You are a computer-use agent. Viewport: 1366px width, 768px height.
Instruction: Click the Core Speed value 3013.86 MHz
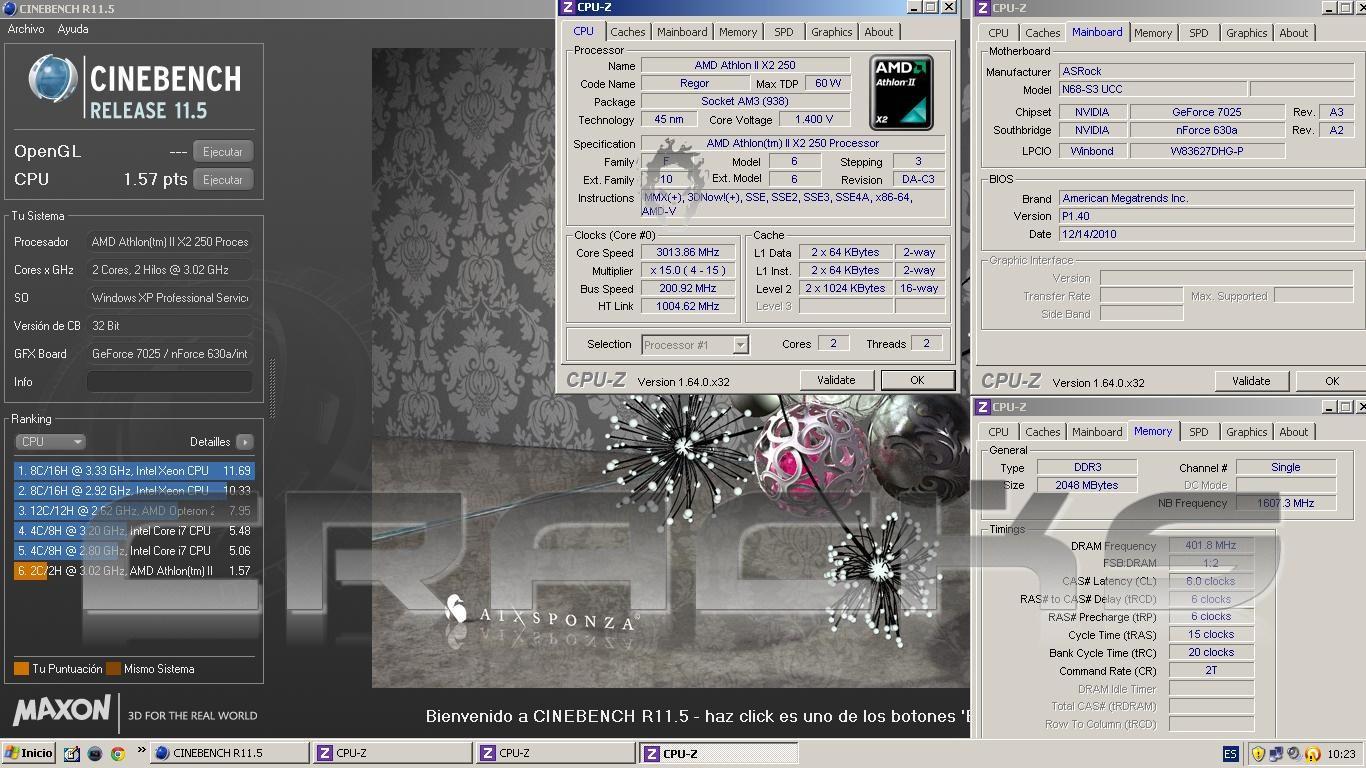point(688,253)
